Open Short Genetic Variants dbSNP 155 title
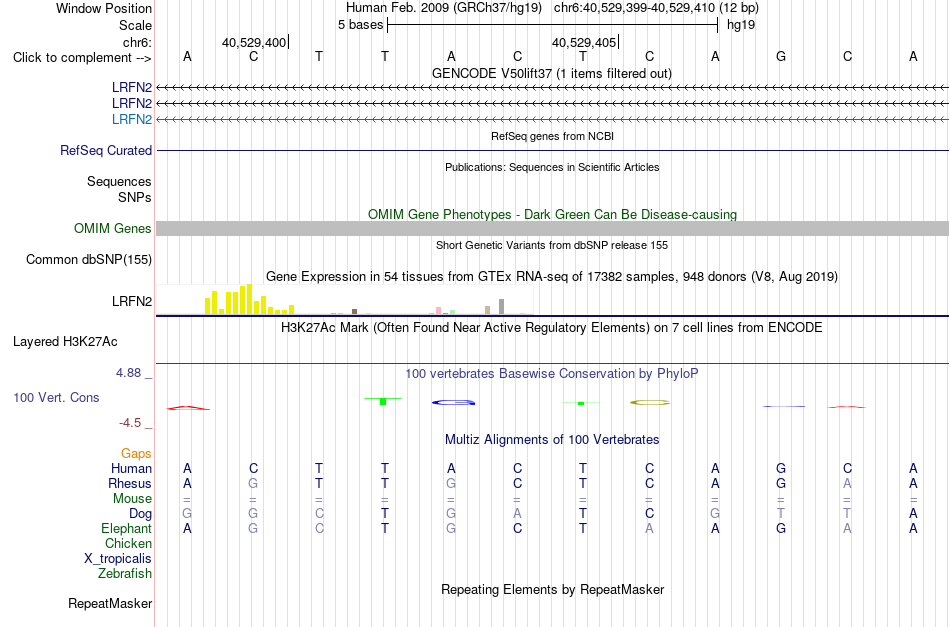The width and height of the screenshot is (950, 627). 552,245
